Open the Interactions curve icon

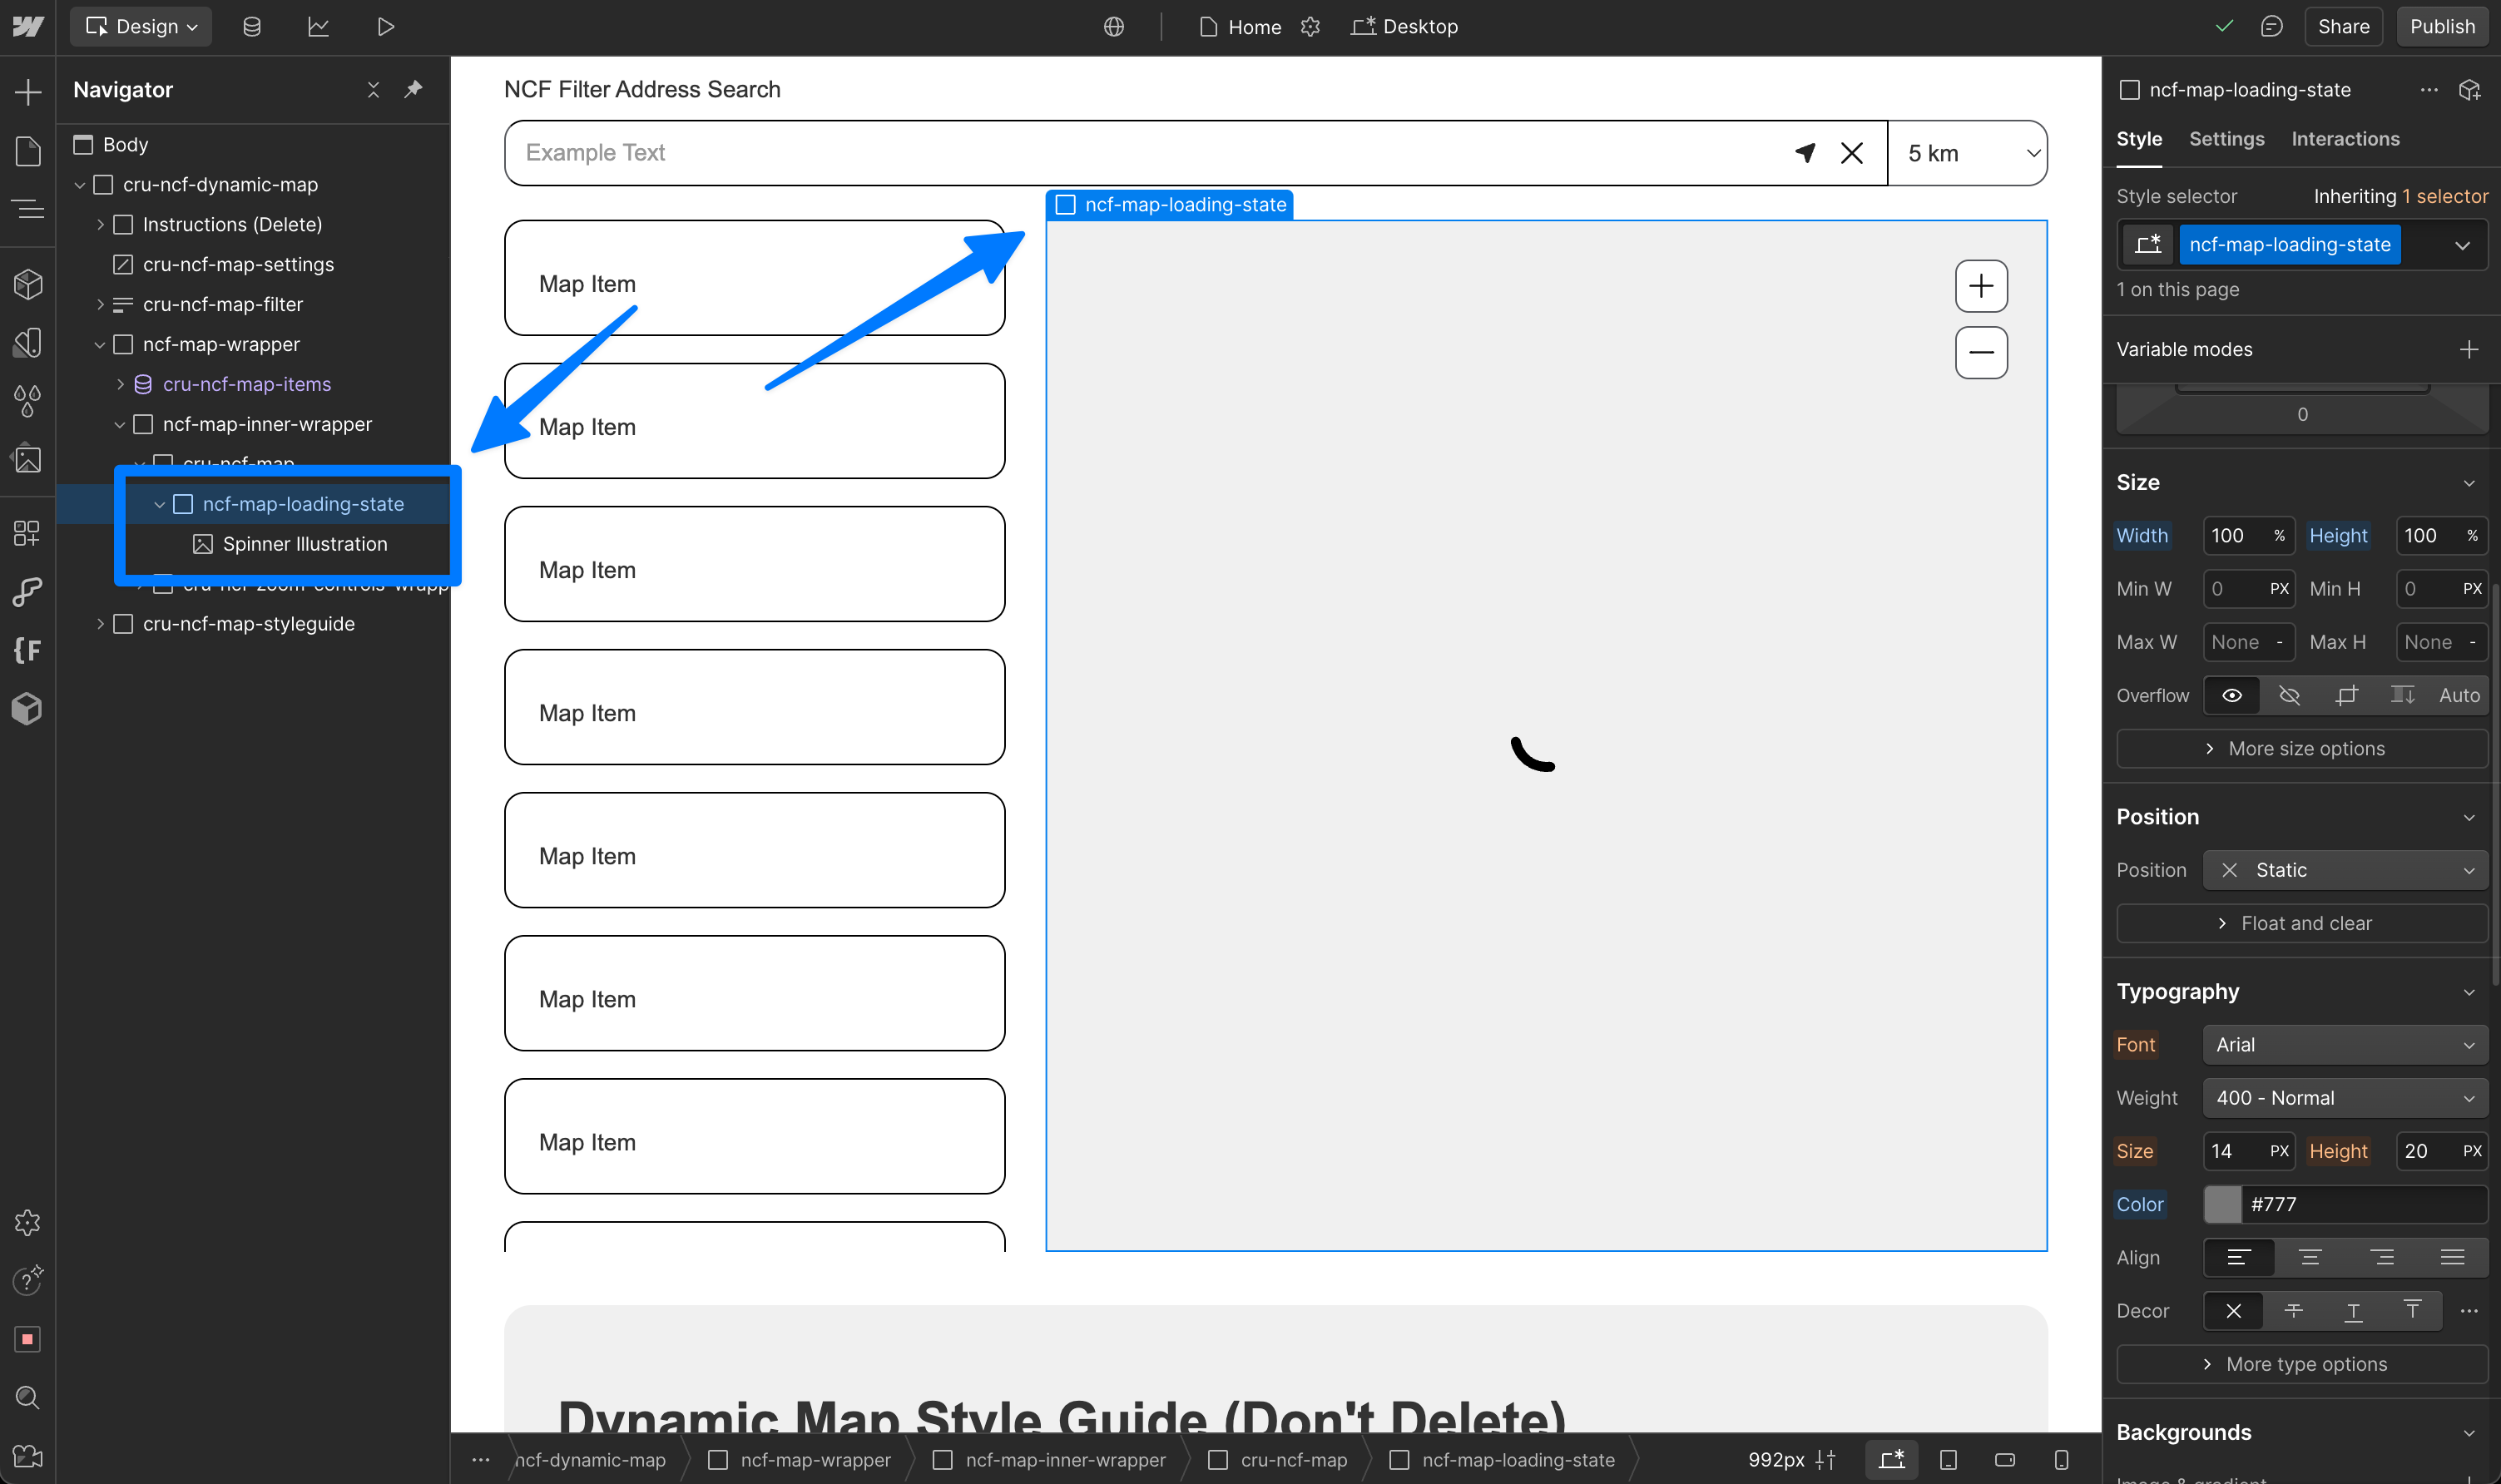point(28,592)
